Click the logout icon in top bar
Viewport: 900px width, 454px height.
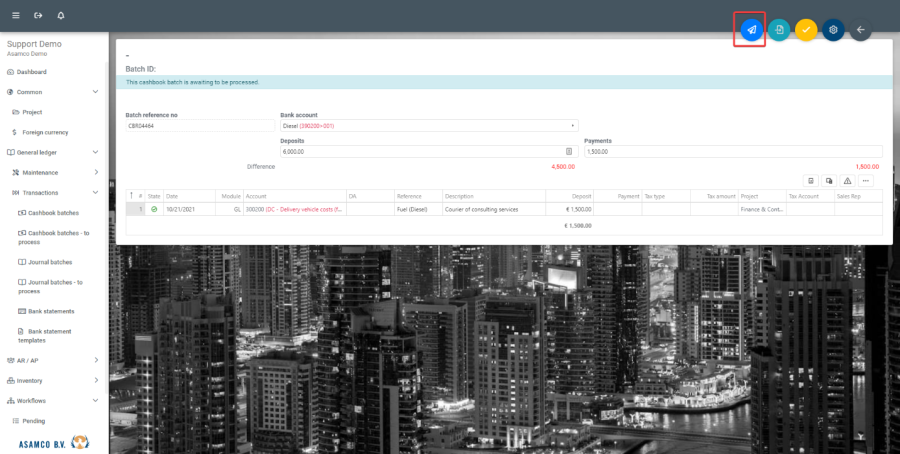click(38, 16)
